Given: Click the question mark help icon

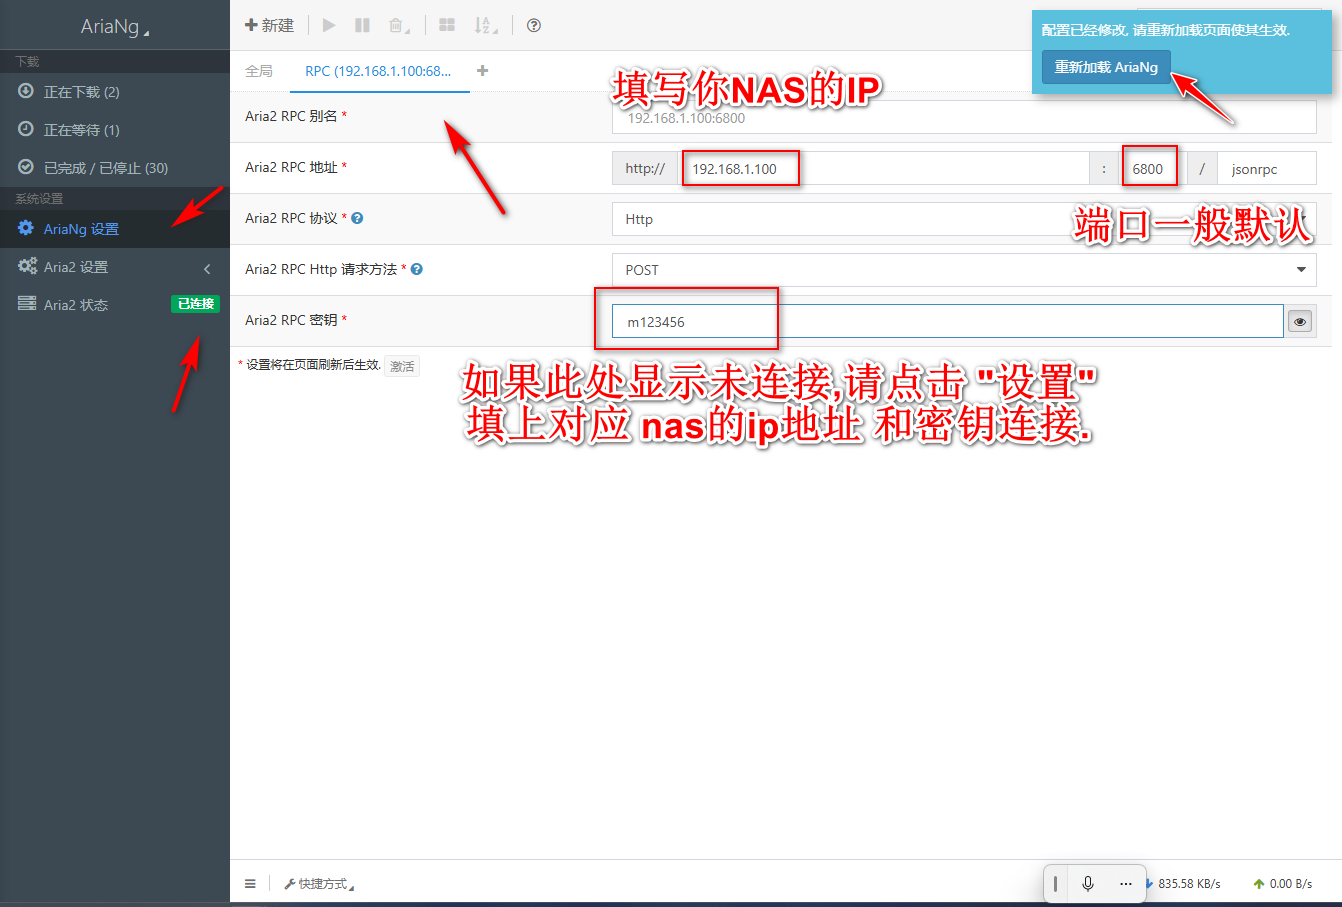Looking at the screenshot, I should [534, 25].
